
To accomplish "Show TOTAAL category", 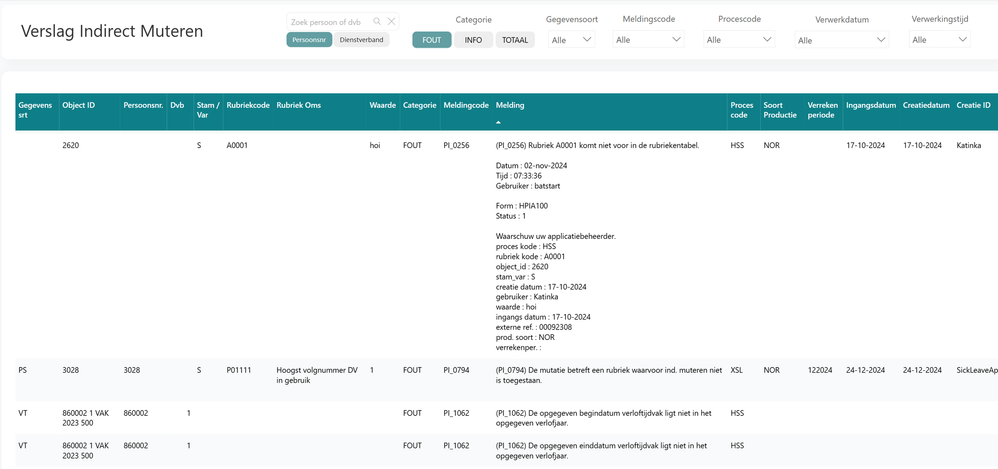I will pos(515,40).
